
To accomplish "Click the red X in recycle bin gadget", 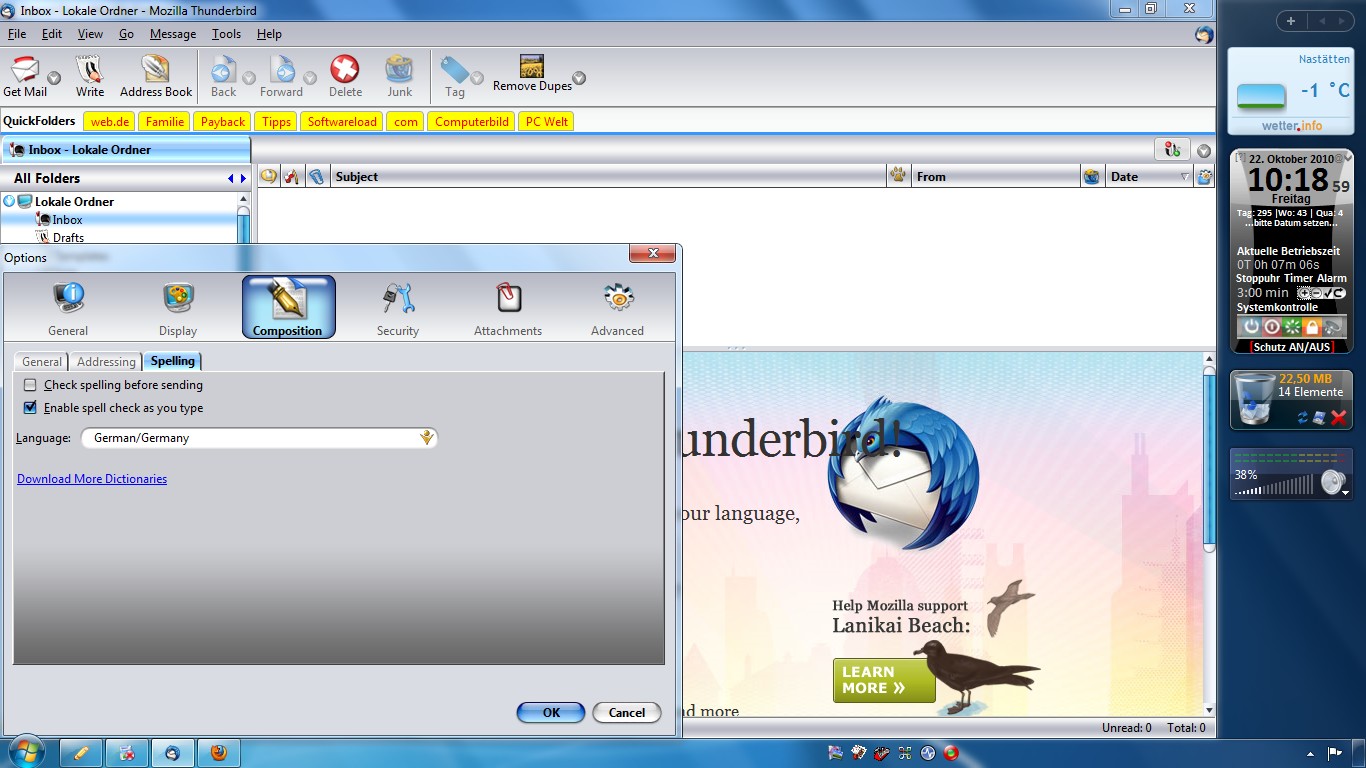I will (x=1339, y=418).
